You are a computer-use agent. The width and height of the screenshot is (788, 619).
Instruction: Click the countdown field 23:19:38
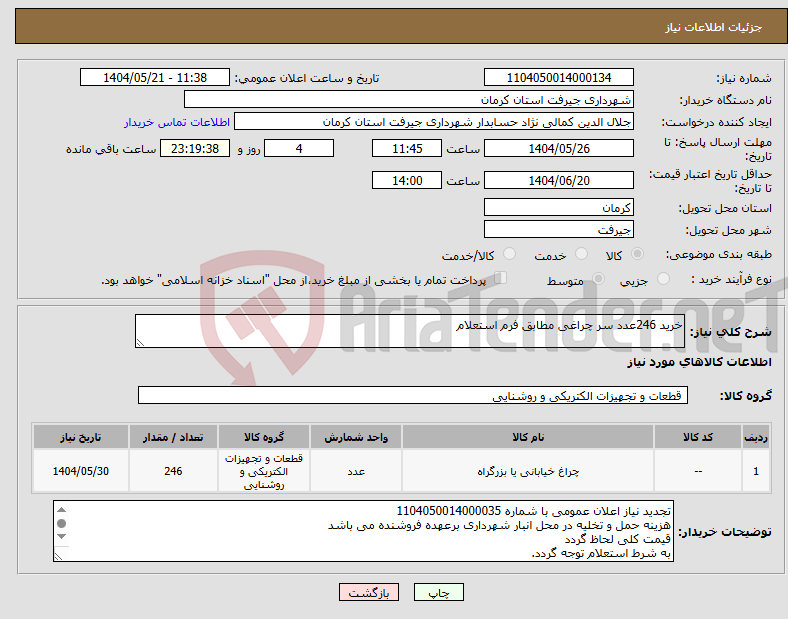(195, 149)
